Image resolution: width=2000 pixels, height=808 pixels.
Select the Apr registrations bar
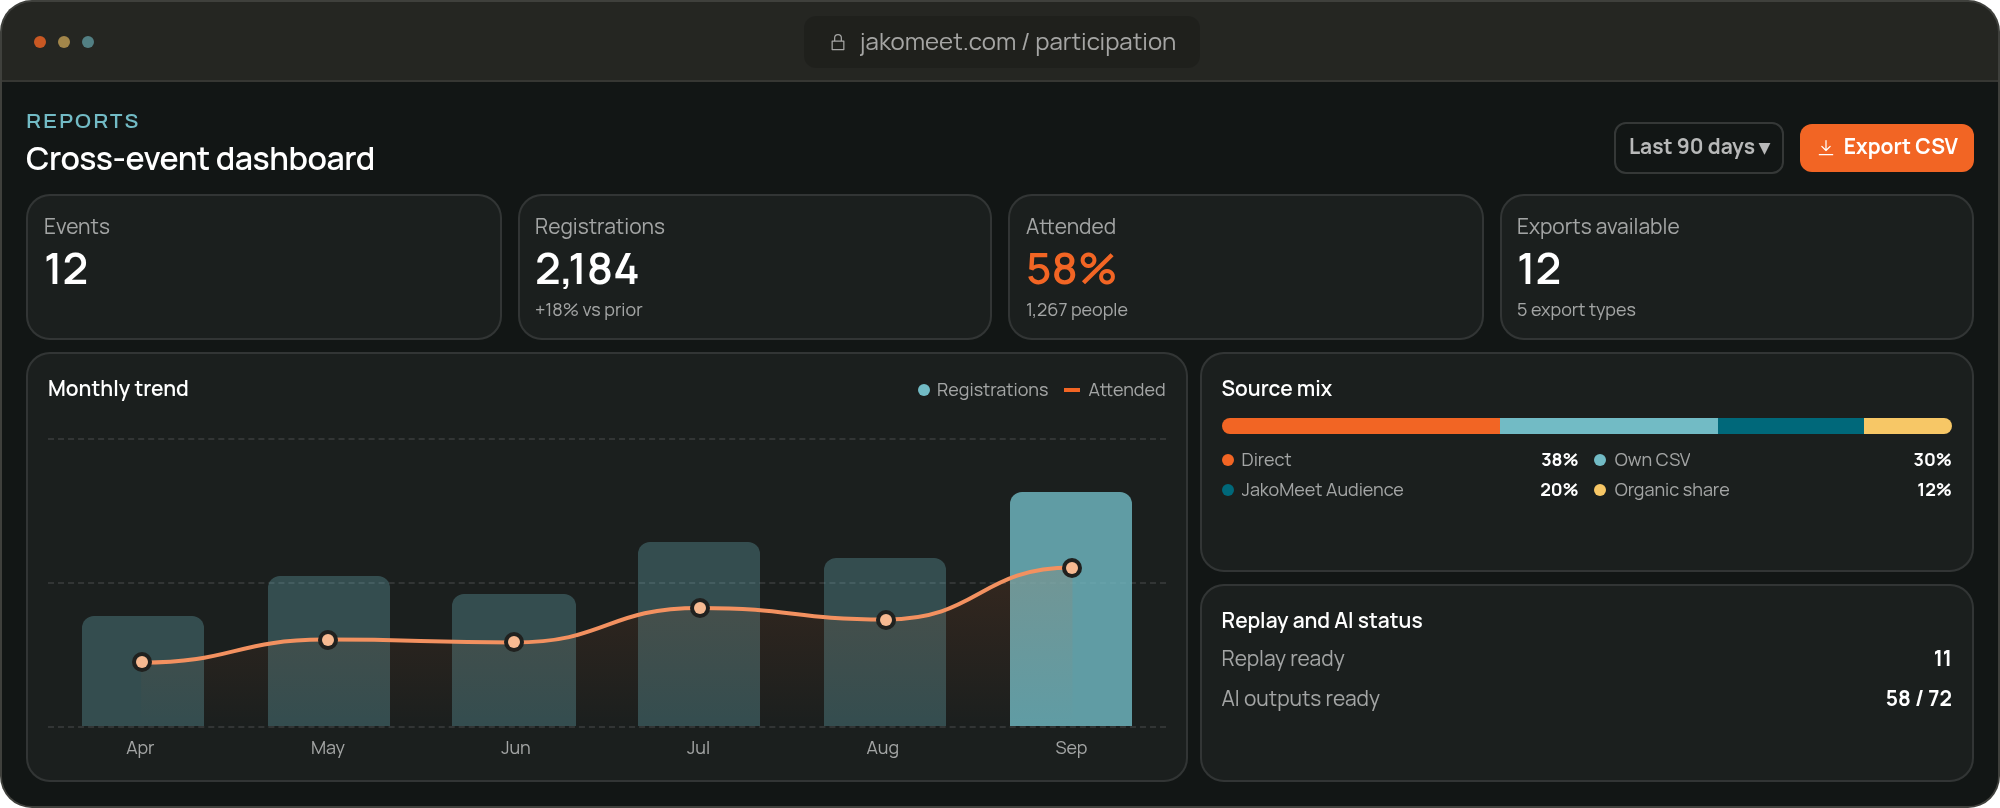coord(143,671)
